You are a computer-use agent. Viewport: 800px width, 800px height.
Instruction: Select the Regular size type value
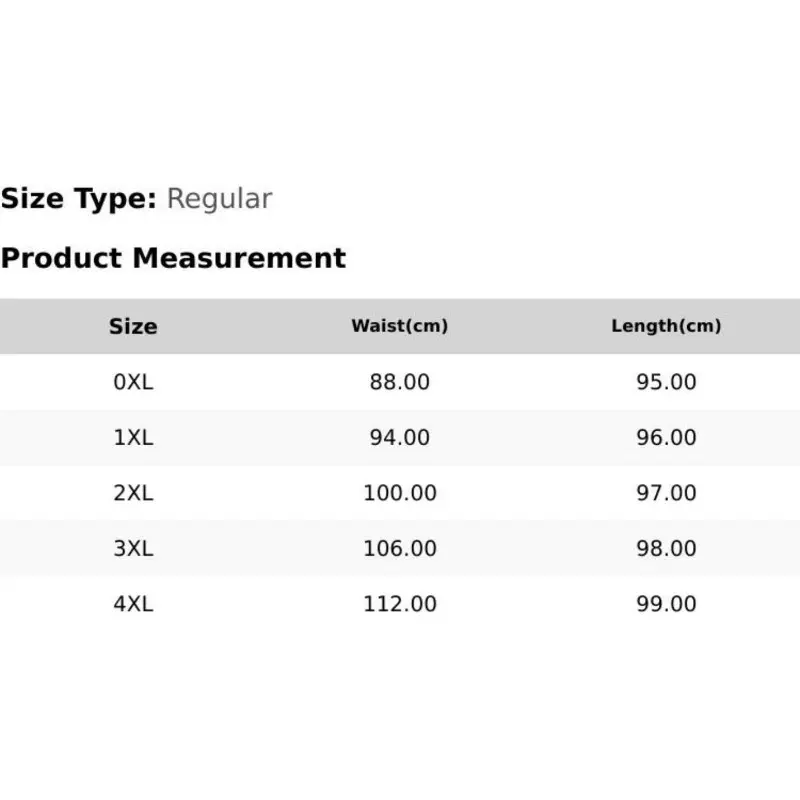tap(219, 199)
